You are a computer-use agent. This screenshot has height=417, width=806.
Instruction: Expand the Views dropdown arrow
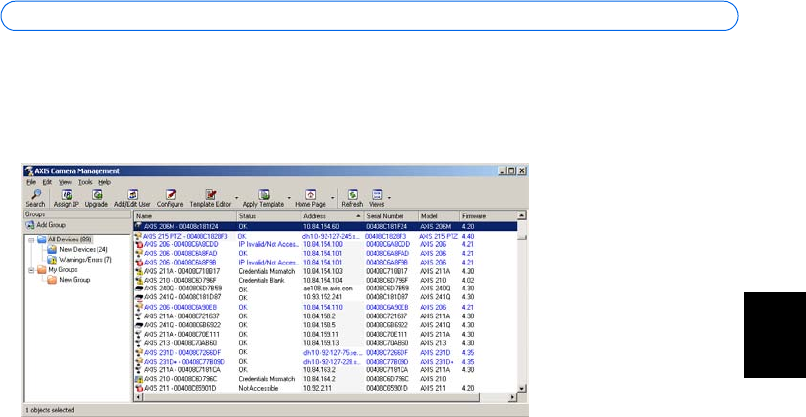391,197
